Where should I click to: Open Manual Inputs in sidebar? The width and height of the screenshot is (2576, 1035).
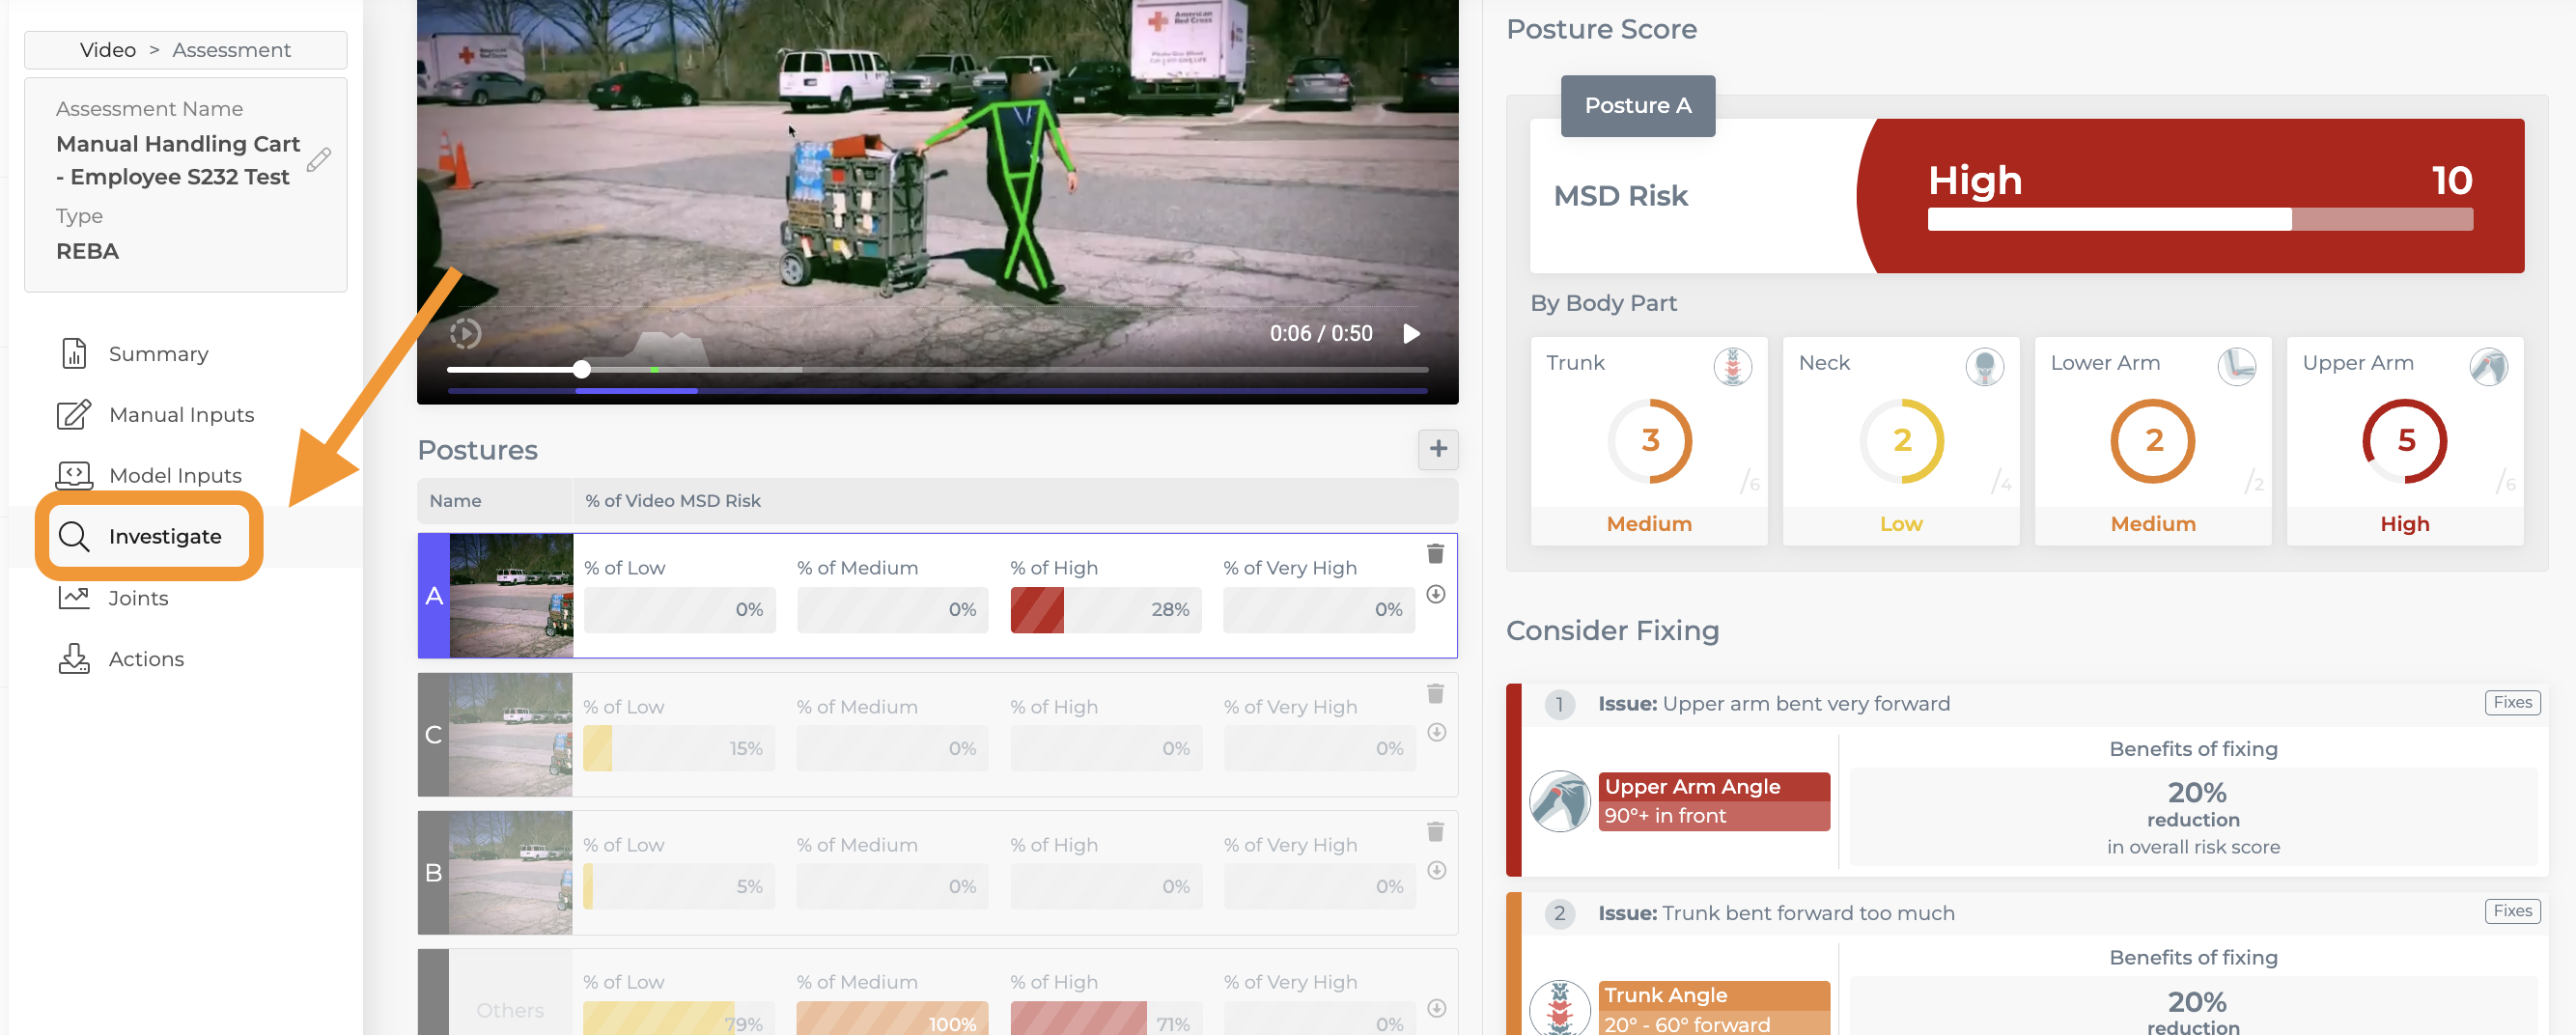[x=181, y=415]
